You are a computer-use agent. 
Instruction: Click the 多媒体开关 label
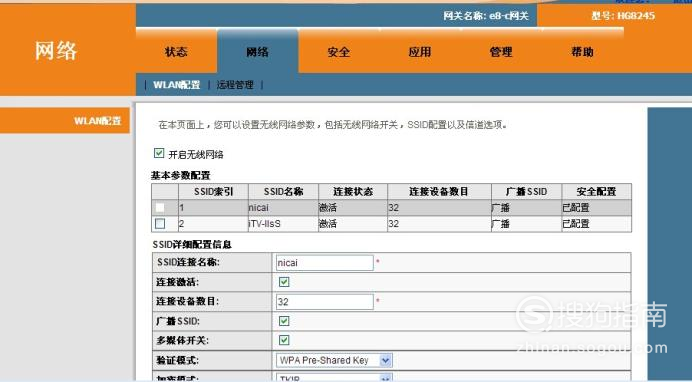[x=183, y=341]
